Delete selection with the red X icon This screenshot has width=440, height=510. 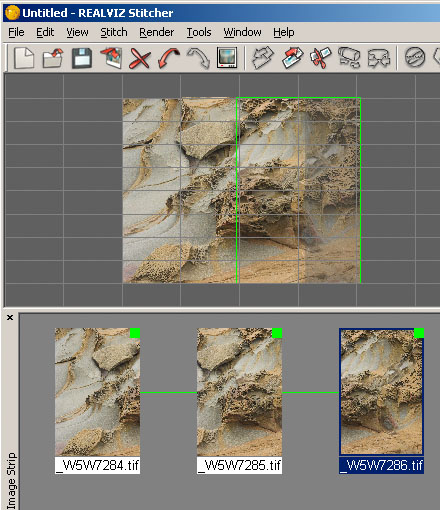coord(140,58)
